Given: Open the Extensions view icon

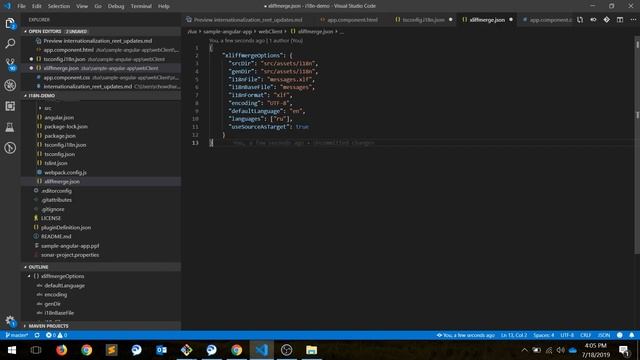Looking at the screenshot, I should pyautogui.click(x=10, y=106).
